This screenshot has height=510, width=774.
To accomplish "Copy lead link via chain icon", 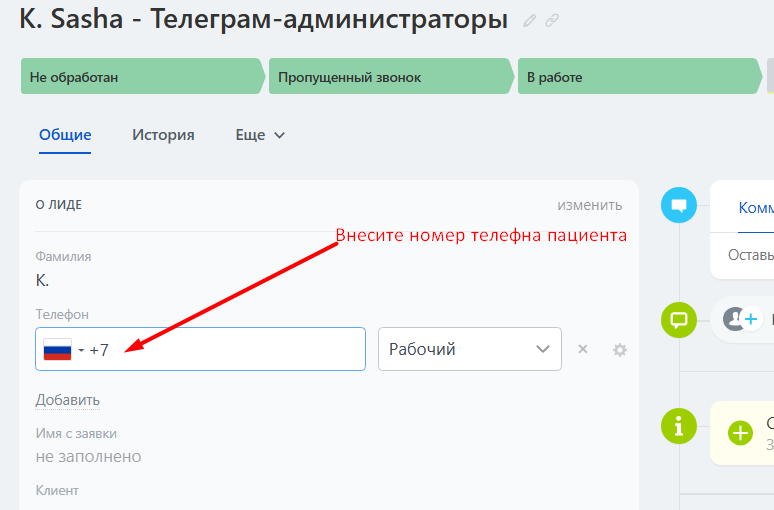I will coord(552,20).
